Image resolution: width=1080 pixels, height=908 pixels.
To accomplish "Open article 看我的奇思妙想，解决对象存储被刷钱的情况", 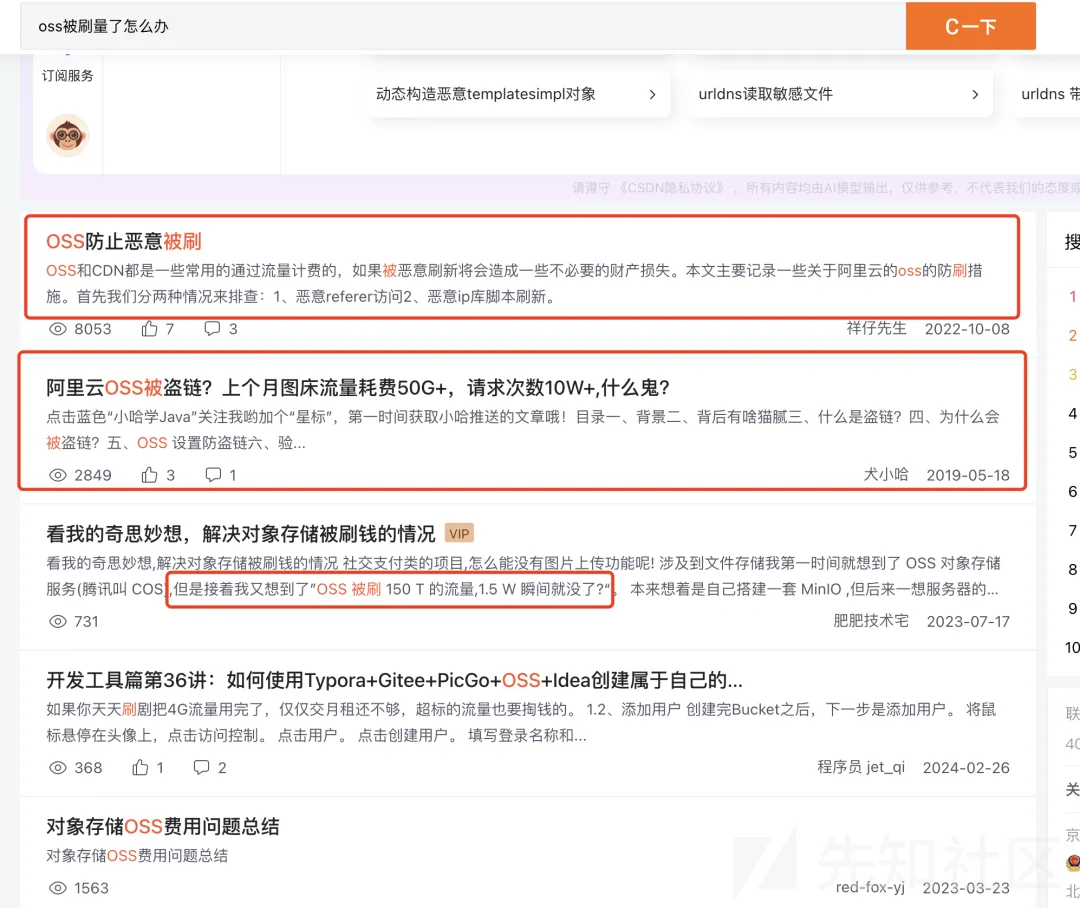I will coord(241,534).
